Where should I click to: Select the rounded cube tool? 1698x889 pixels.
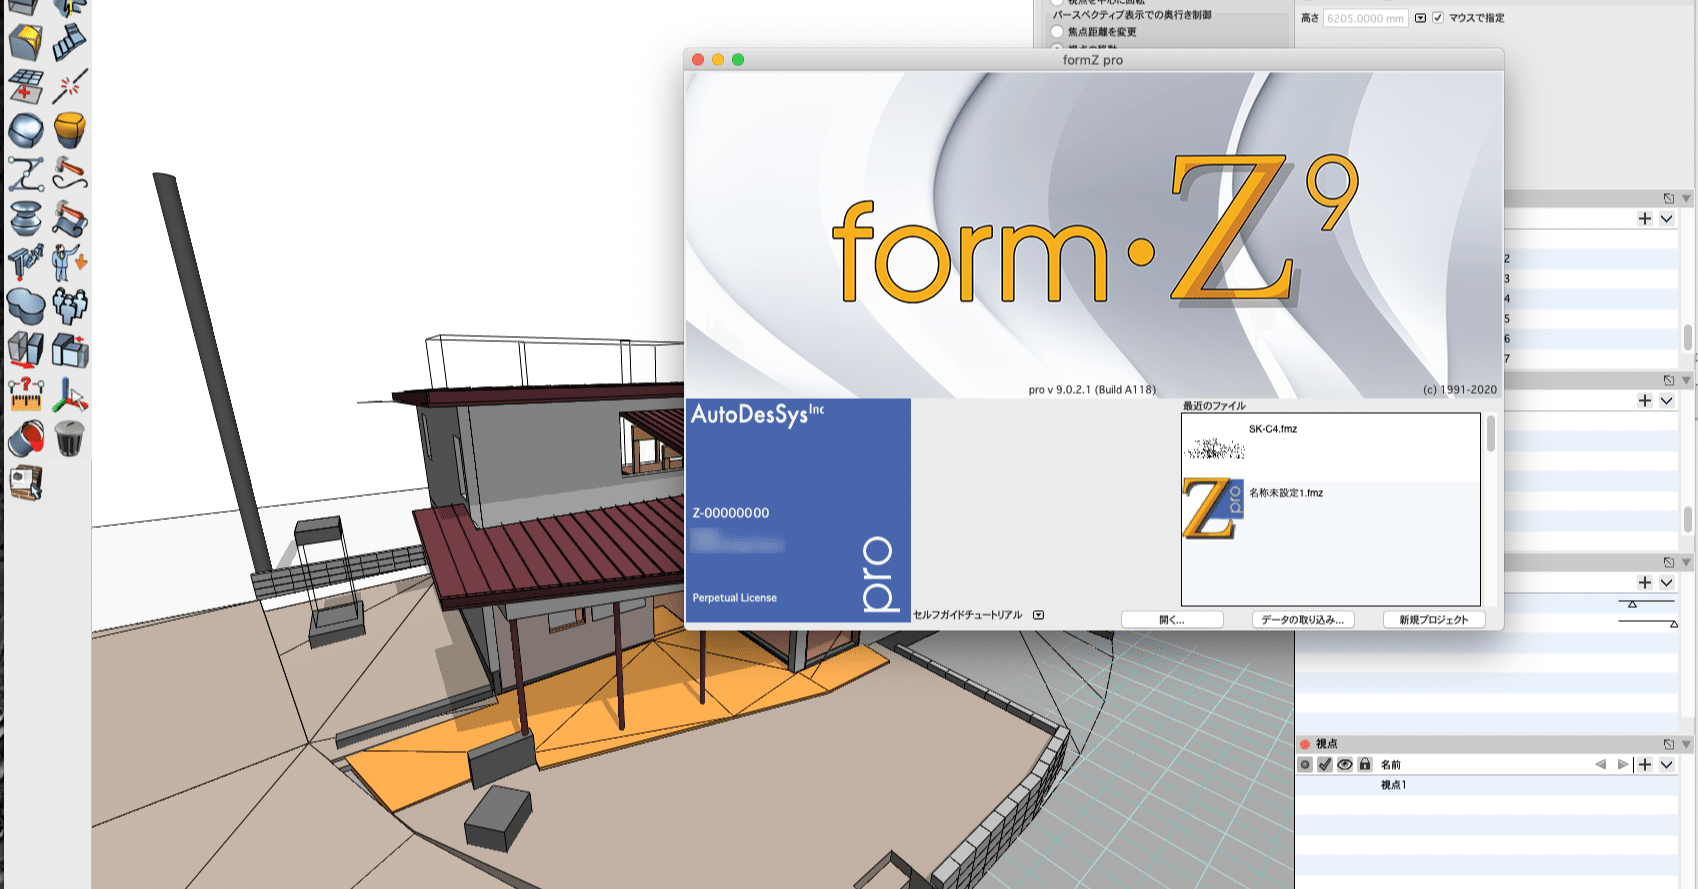pyautogui.click(x=26, y=42)
